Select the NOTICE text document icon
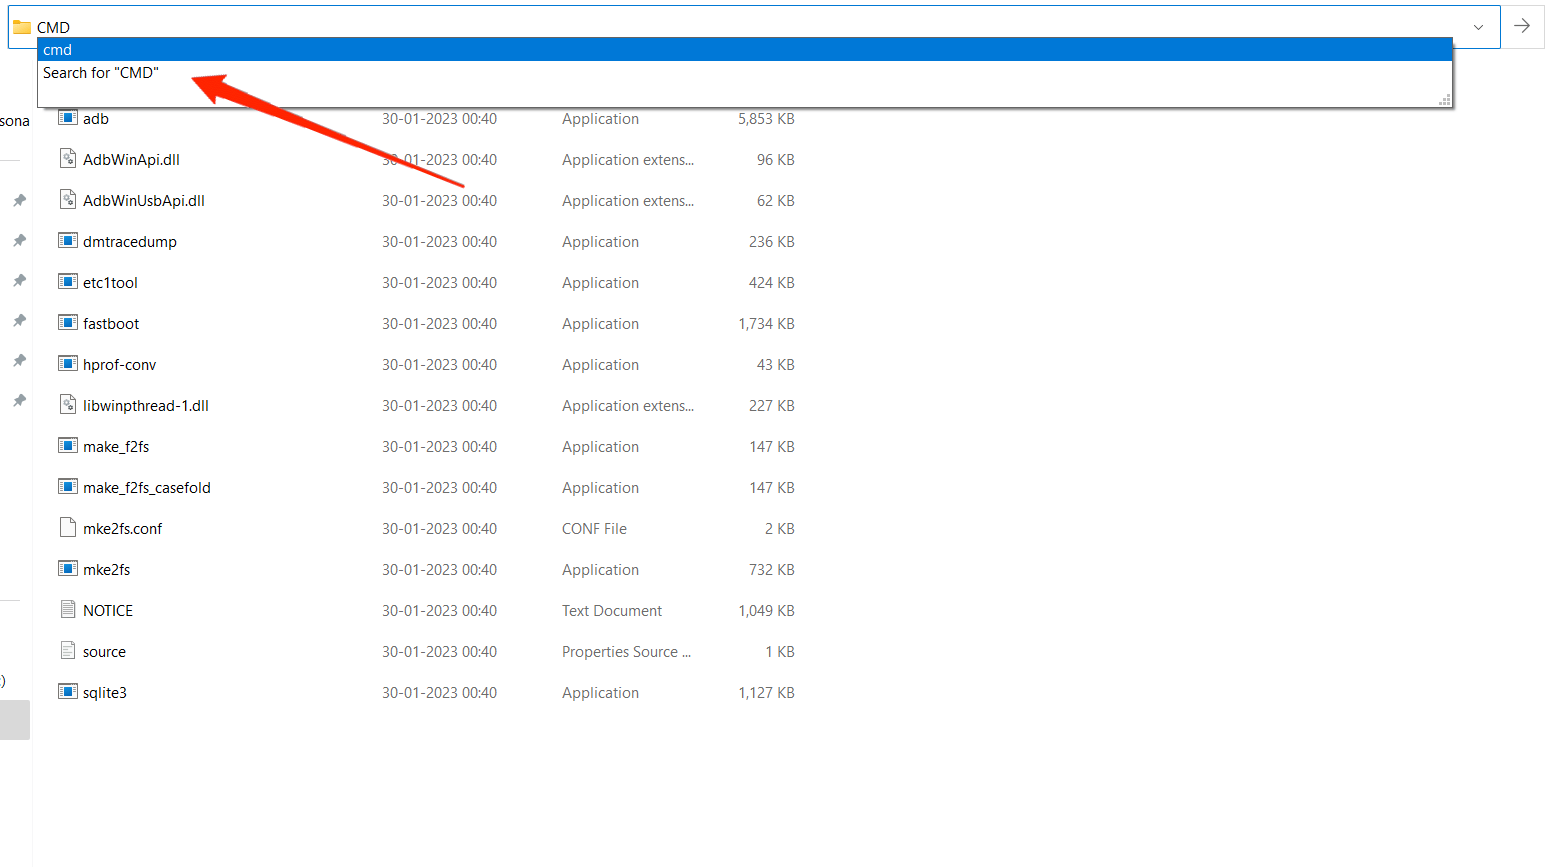 pos(68,610)
